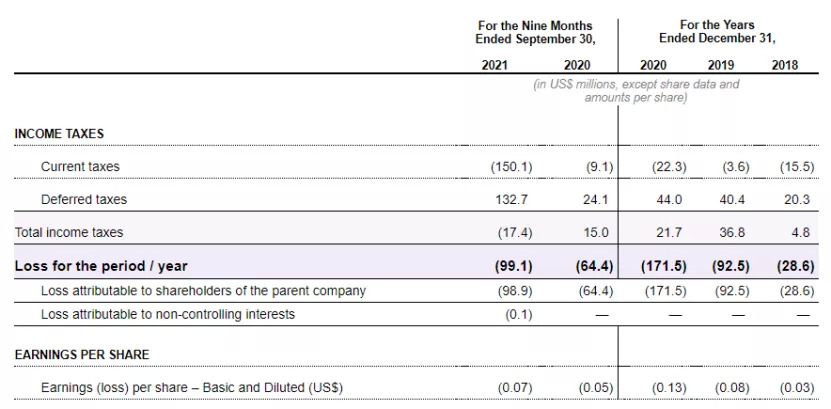Select Loss attributable to shareholders row label
This screenshot has width=831, height=409.
point(203,291)
